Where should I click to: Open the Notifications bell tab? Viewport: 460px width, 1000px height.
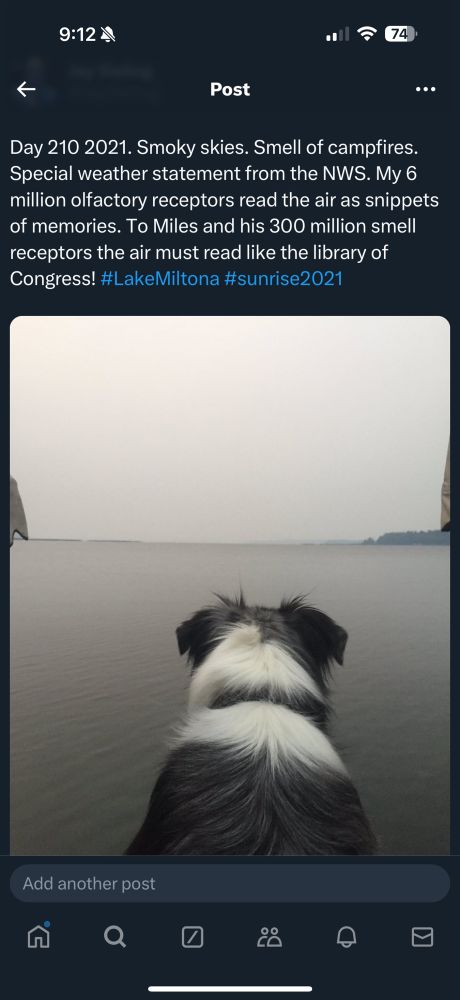pos(346,936)
